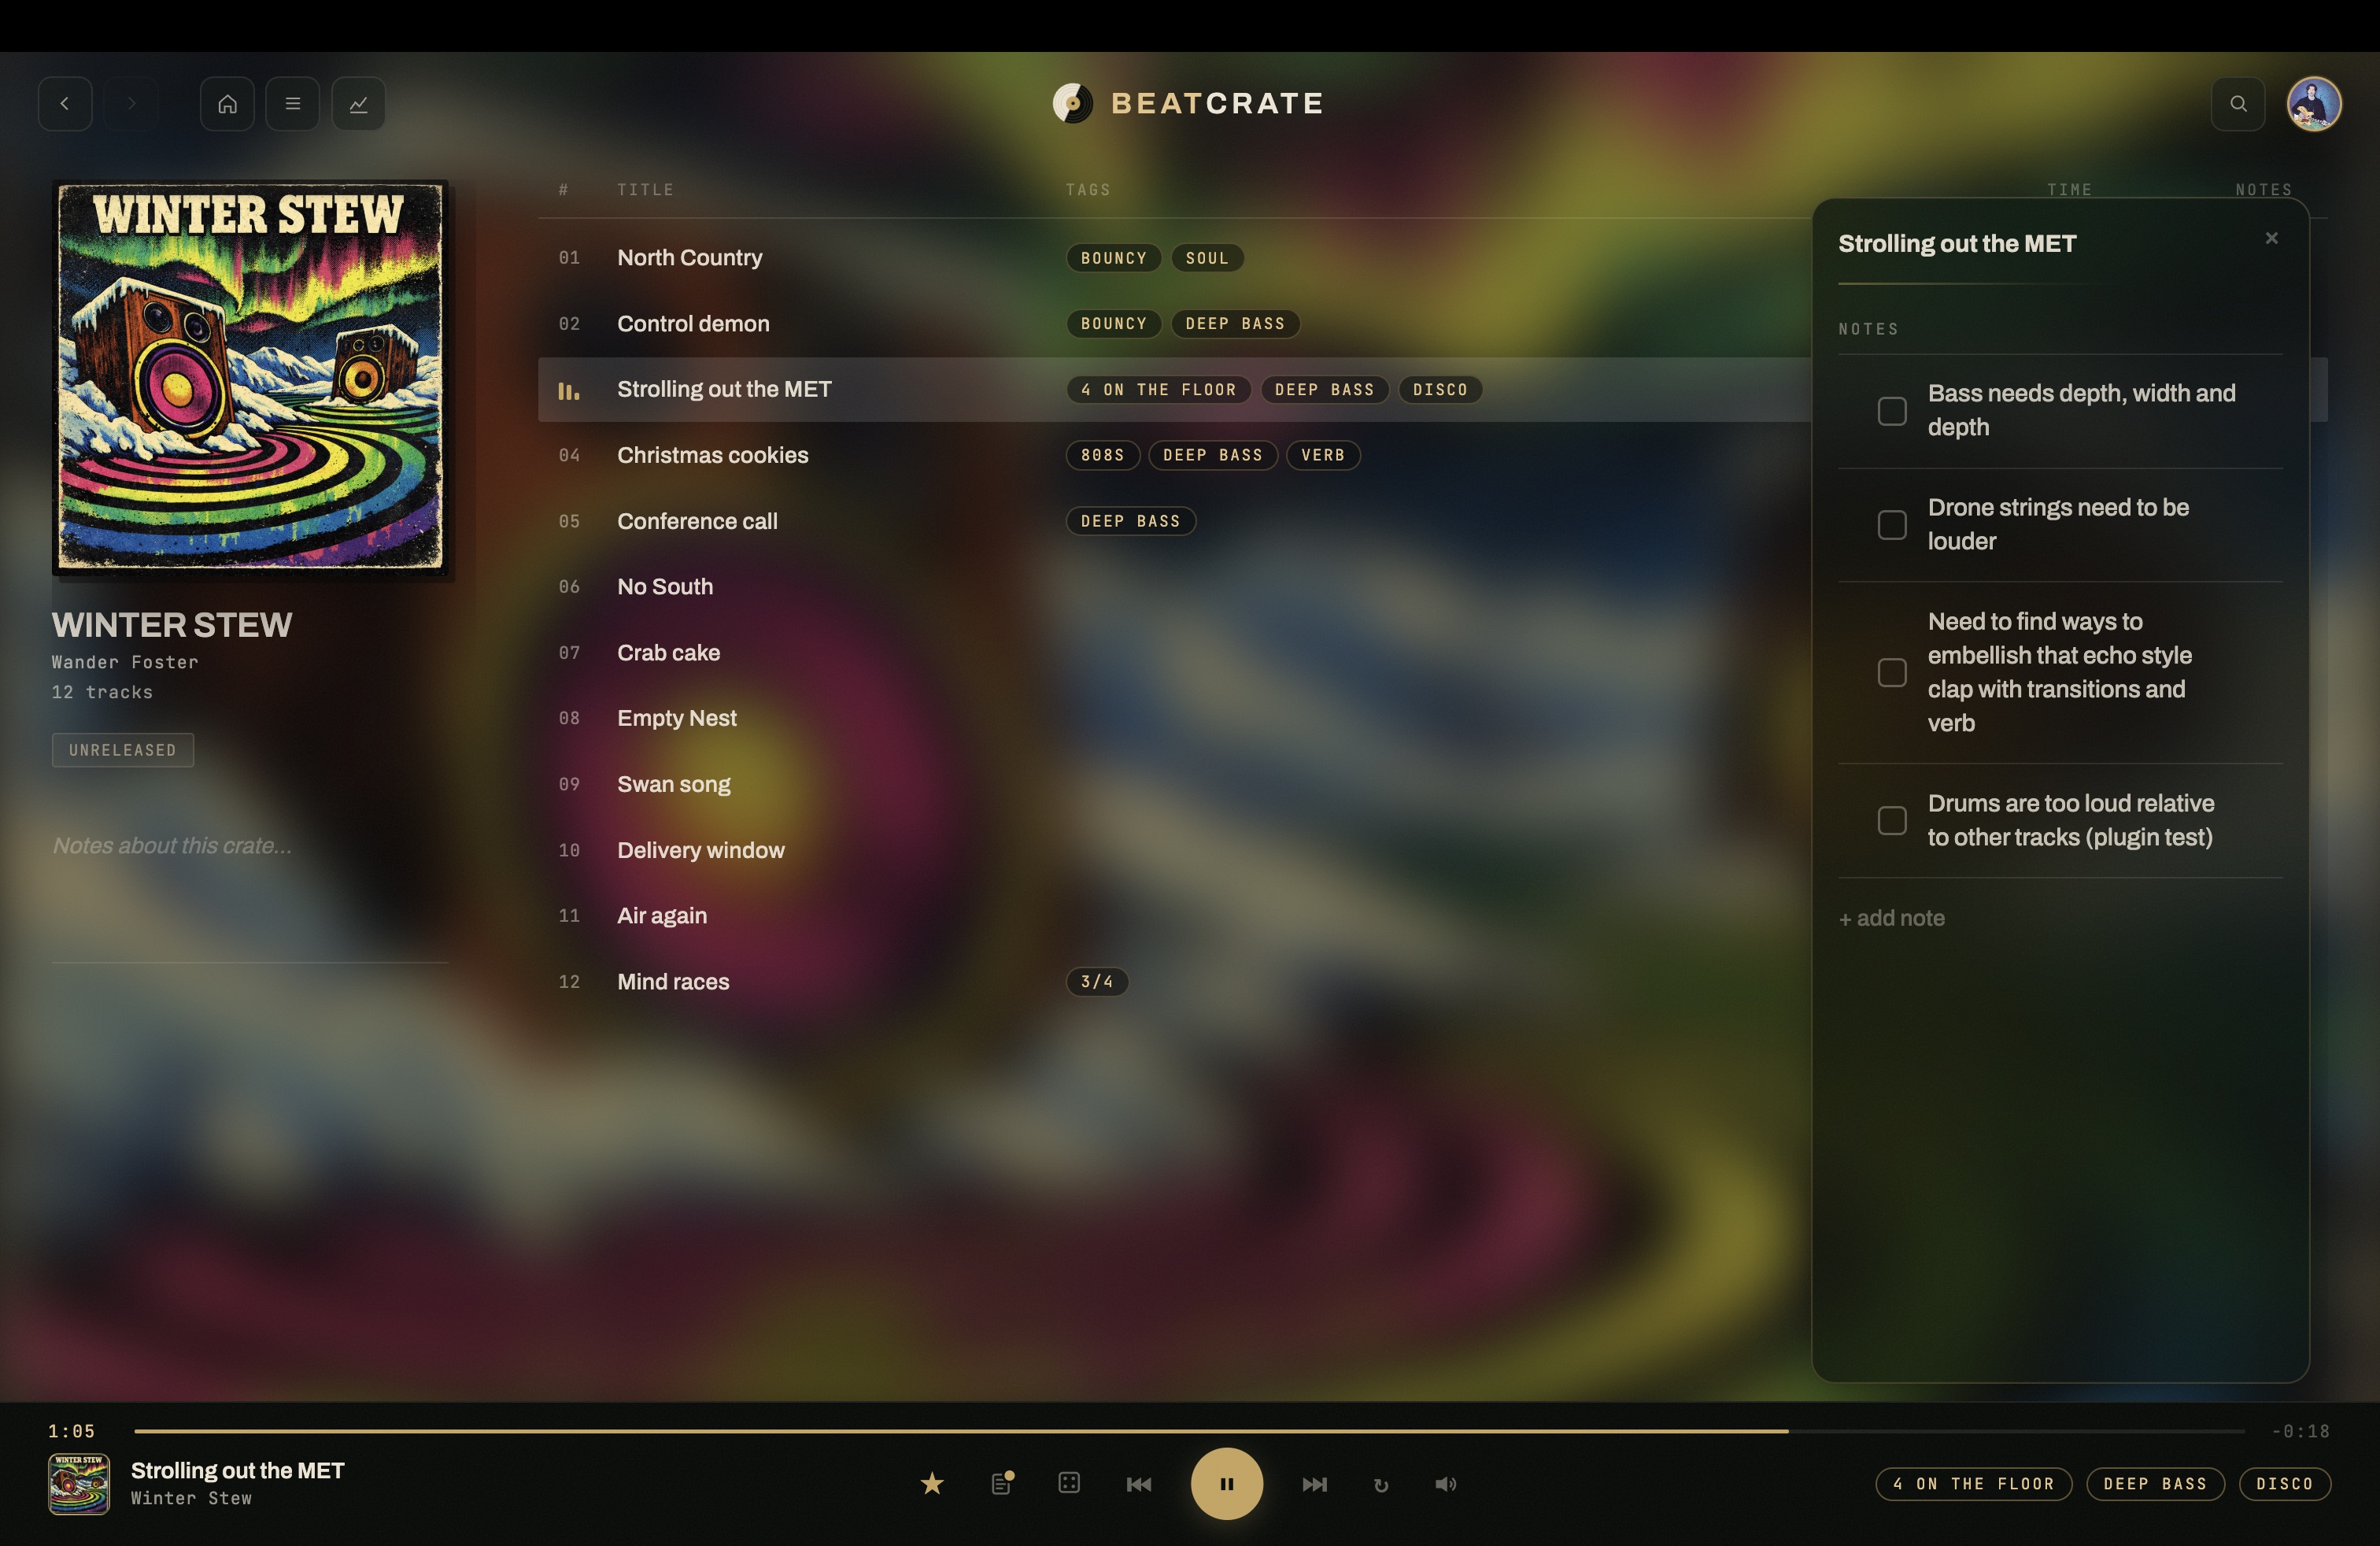The height and width of the screenshot is (1546, 2380).
Task: Click SOUL tag on North Country
Action: tap(1207, 258)
